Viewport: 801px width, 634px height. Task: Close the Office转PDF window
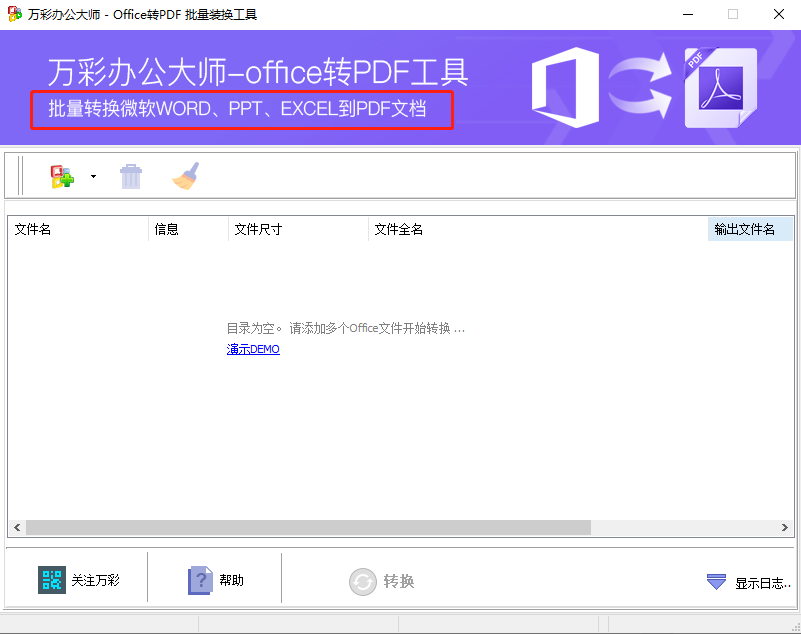coord(779,14)
